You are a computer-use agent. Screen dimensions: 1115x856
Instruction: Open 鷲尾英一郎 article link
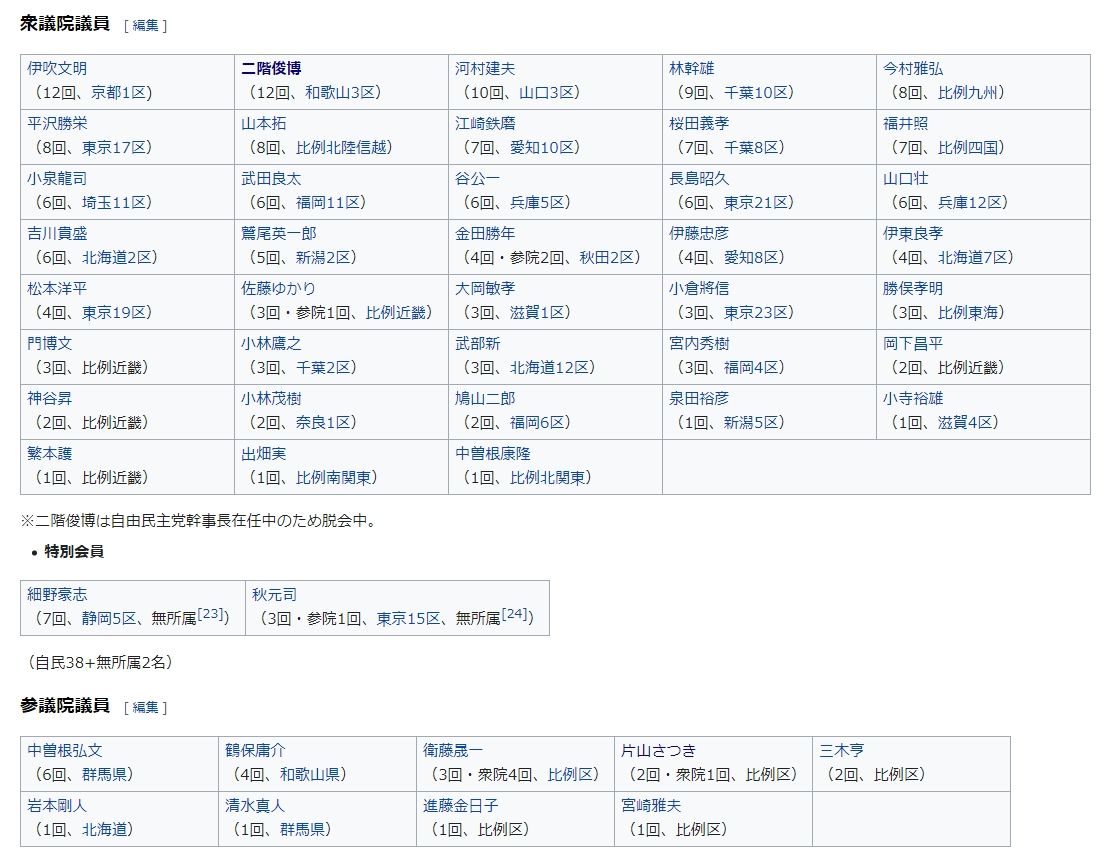(279, 233)
